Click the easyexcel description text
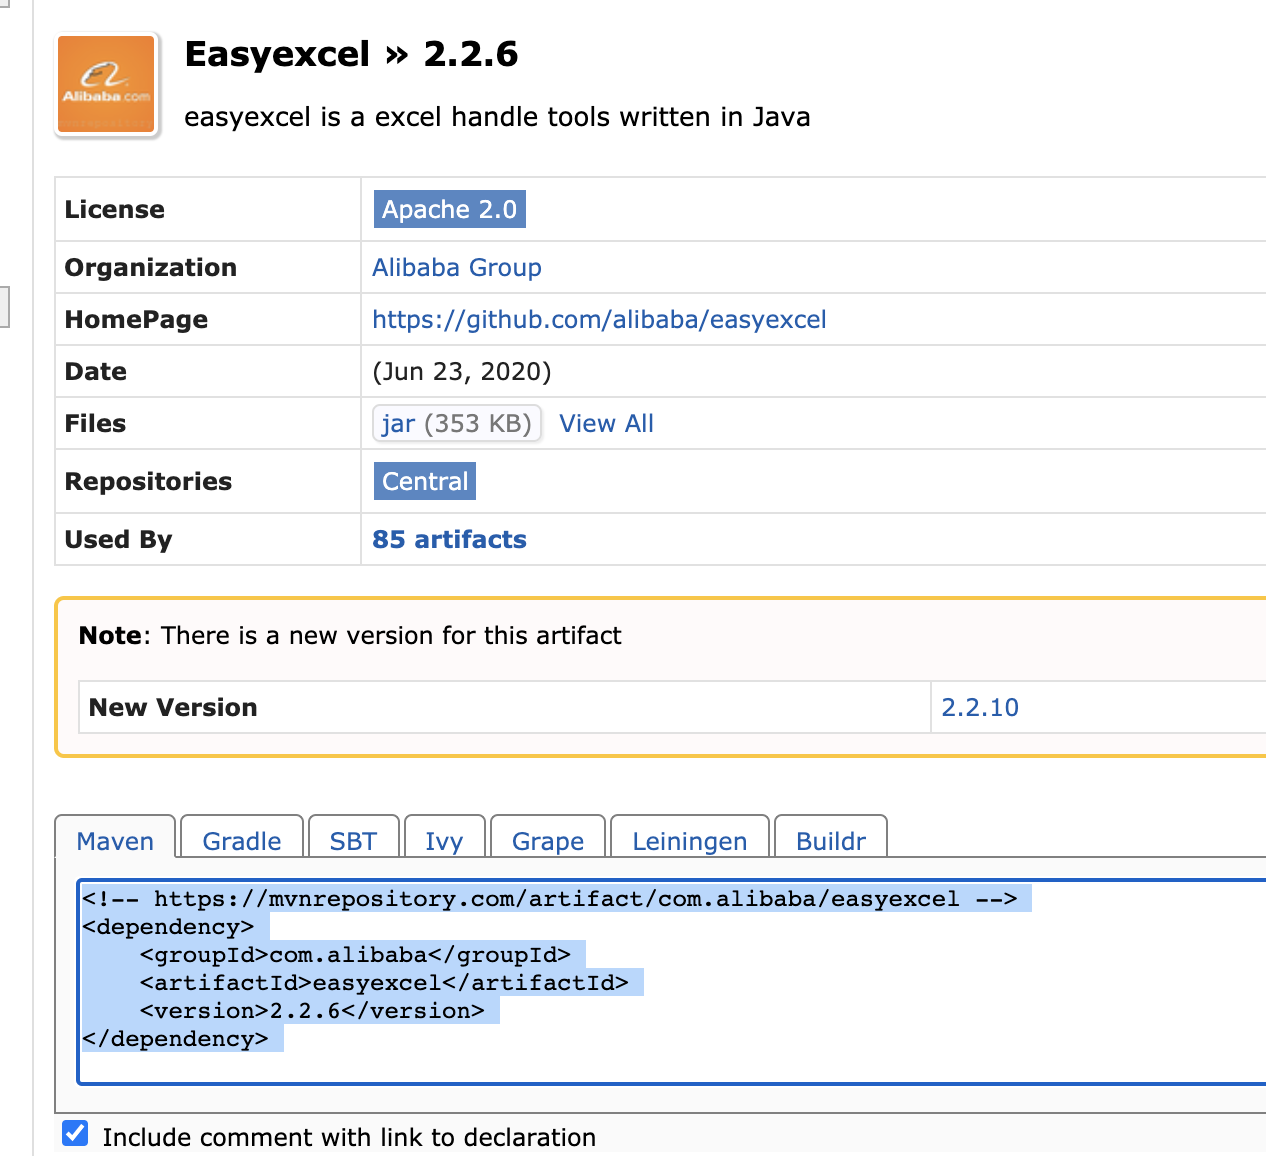1266x1156 pixels. [497, 117]
